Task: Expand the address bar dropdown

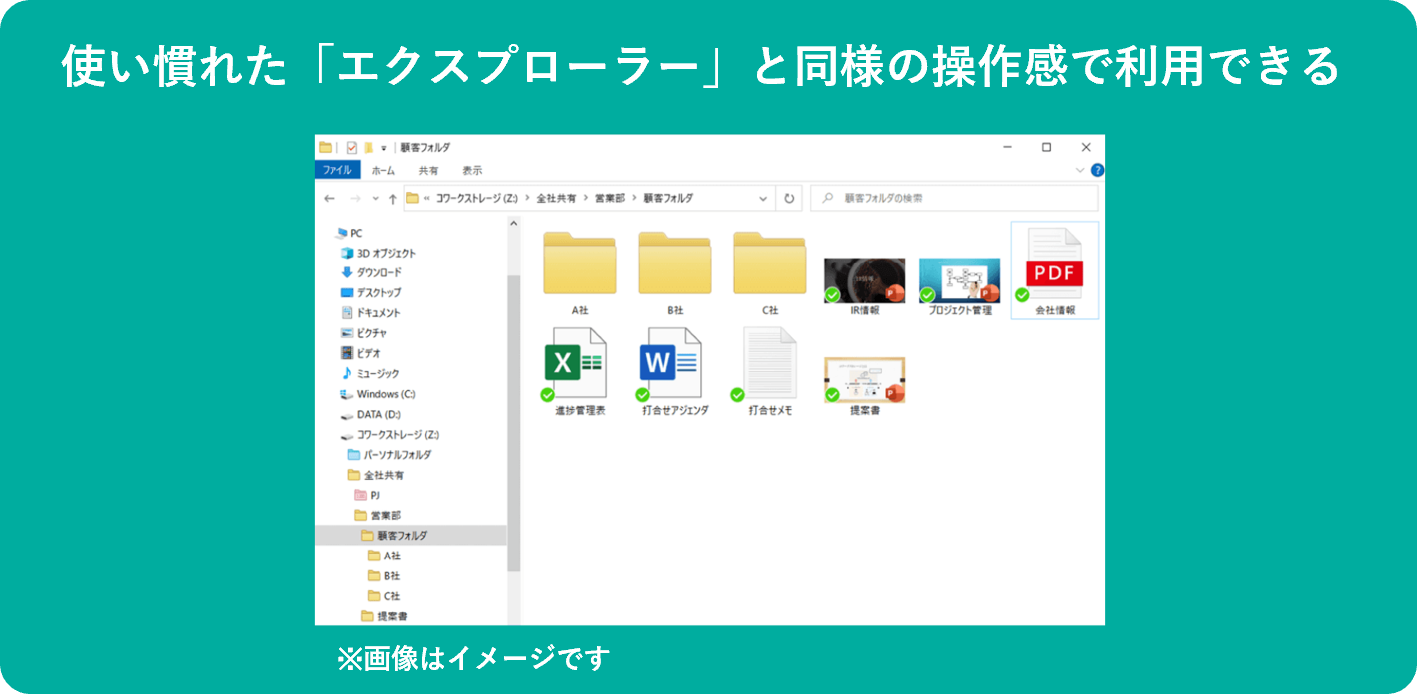Action: point(762,198)
